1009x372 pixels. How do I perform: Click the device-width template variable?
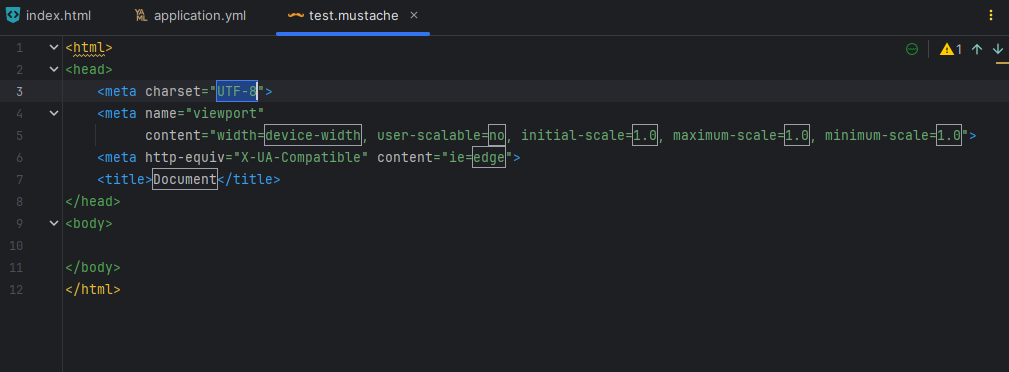(x=313, y=135)
